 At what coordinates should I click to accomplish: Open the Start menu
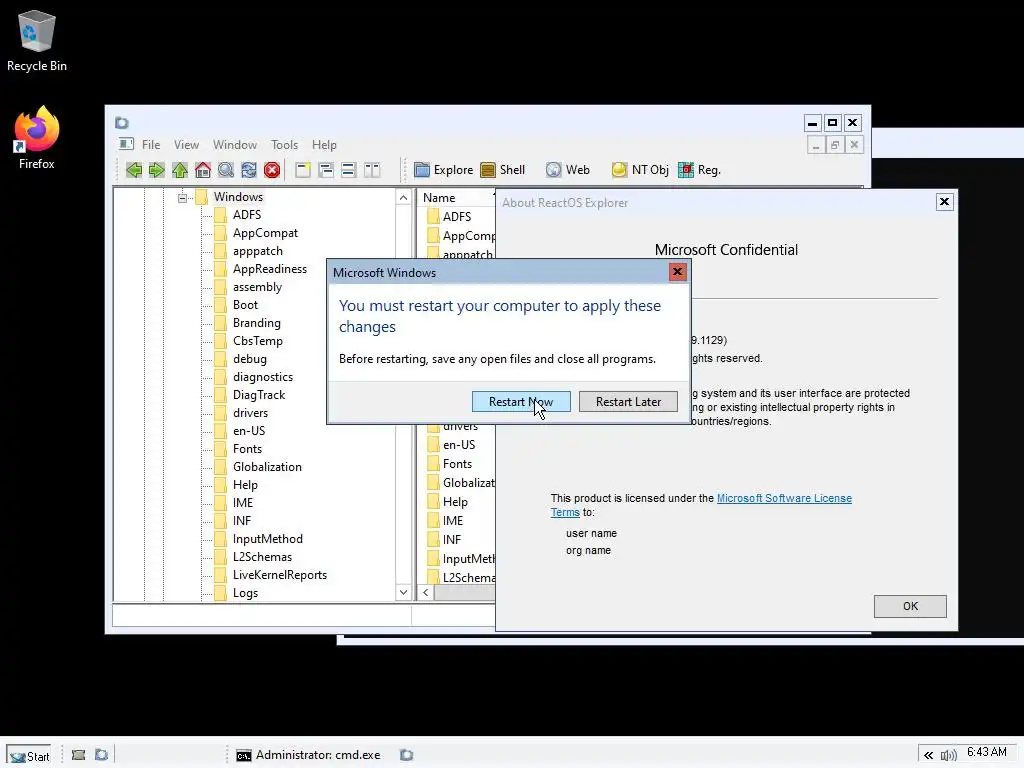pos(29,756)
